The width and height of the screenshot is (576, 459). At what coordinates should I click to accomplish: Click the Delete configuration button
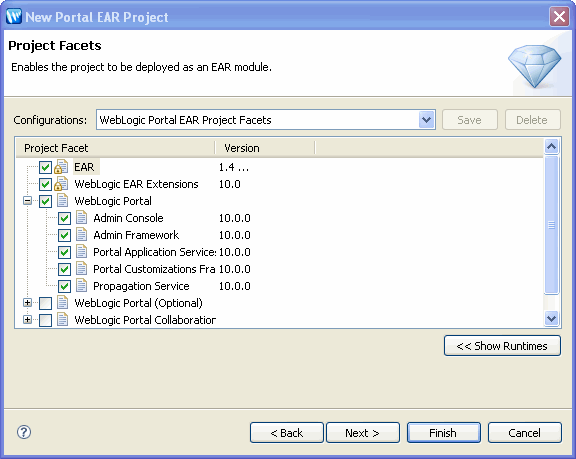[533, 120]
